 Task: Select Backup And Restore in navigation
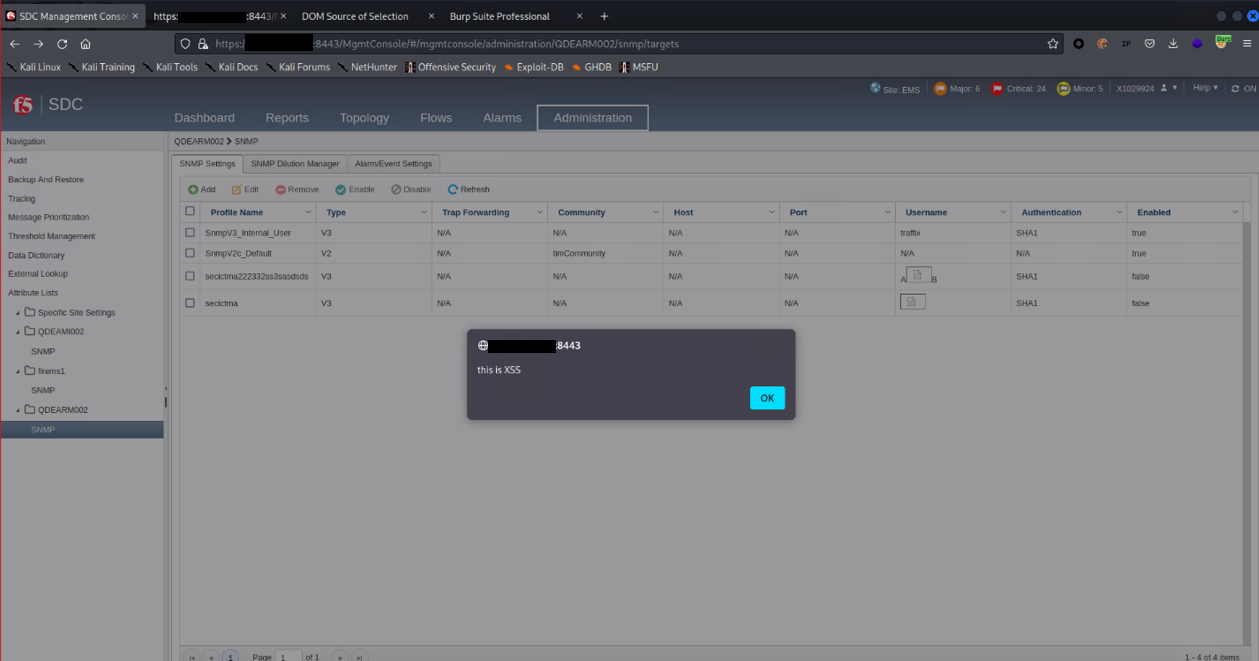[x=46, y=179]
